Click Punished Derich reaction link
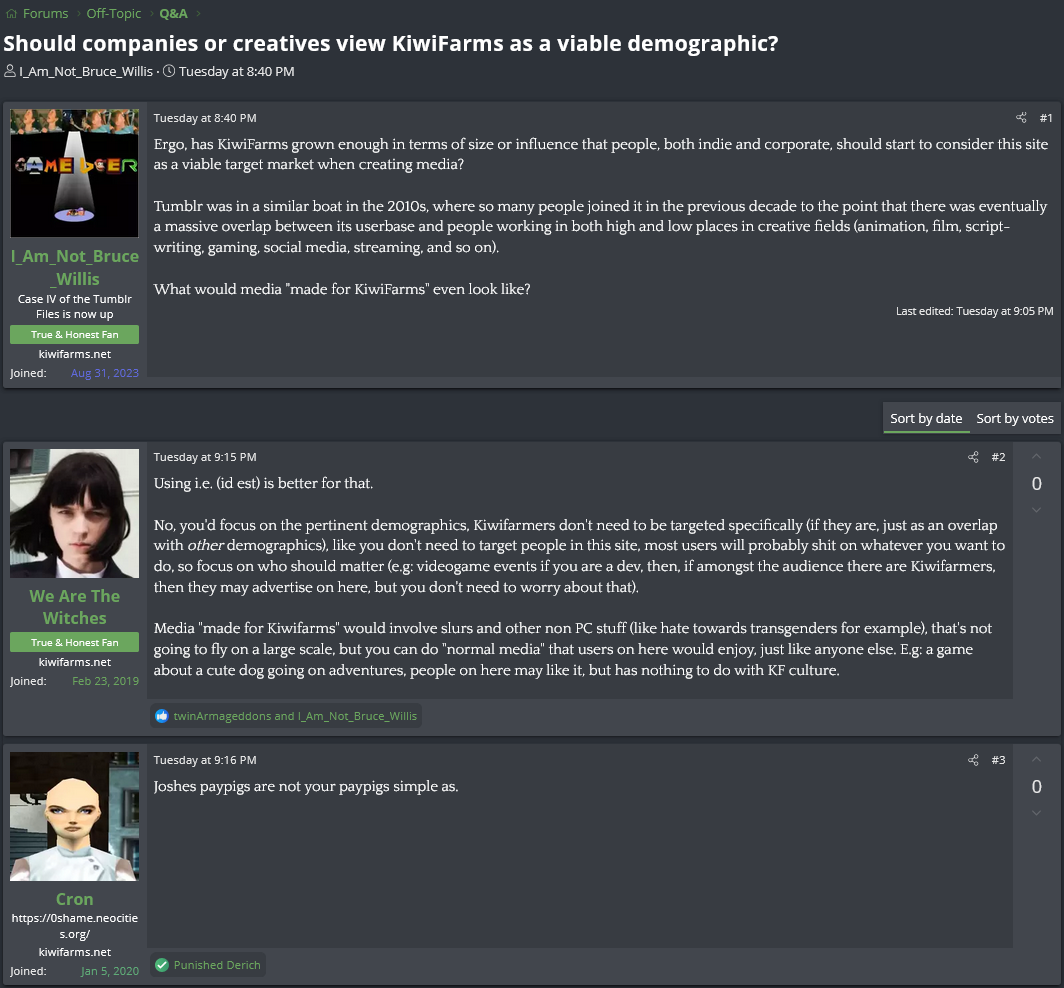 pos(216,965)
